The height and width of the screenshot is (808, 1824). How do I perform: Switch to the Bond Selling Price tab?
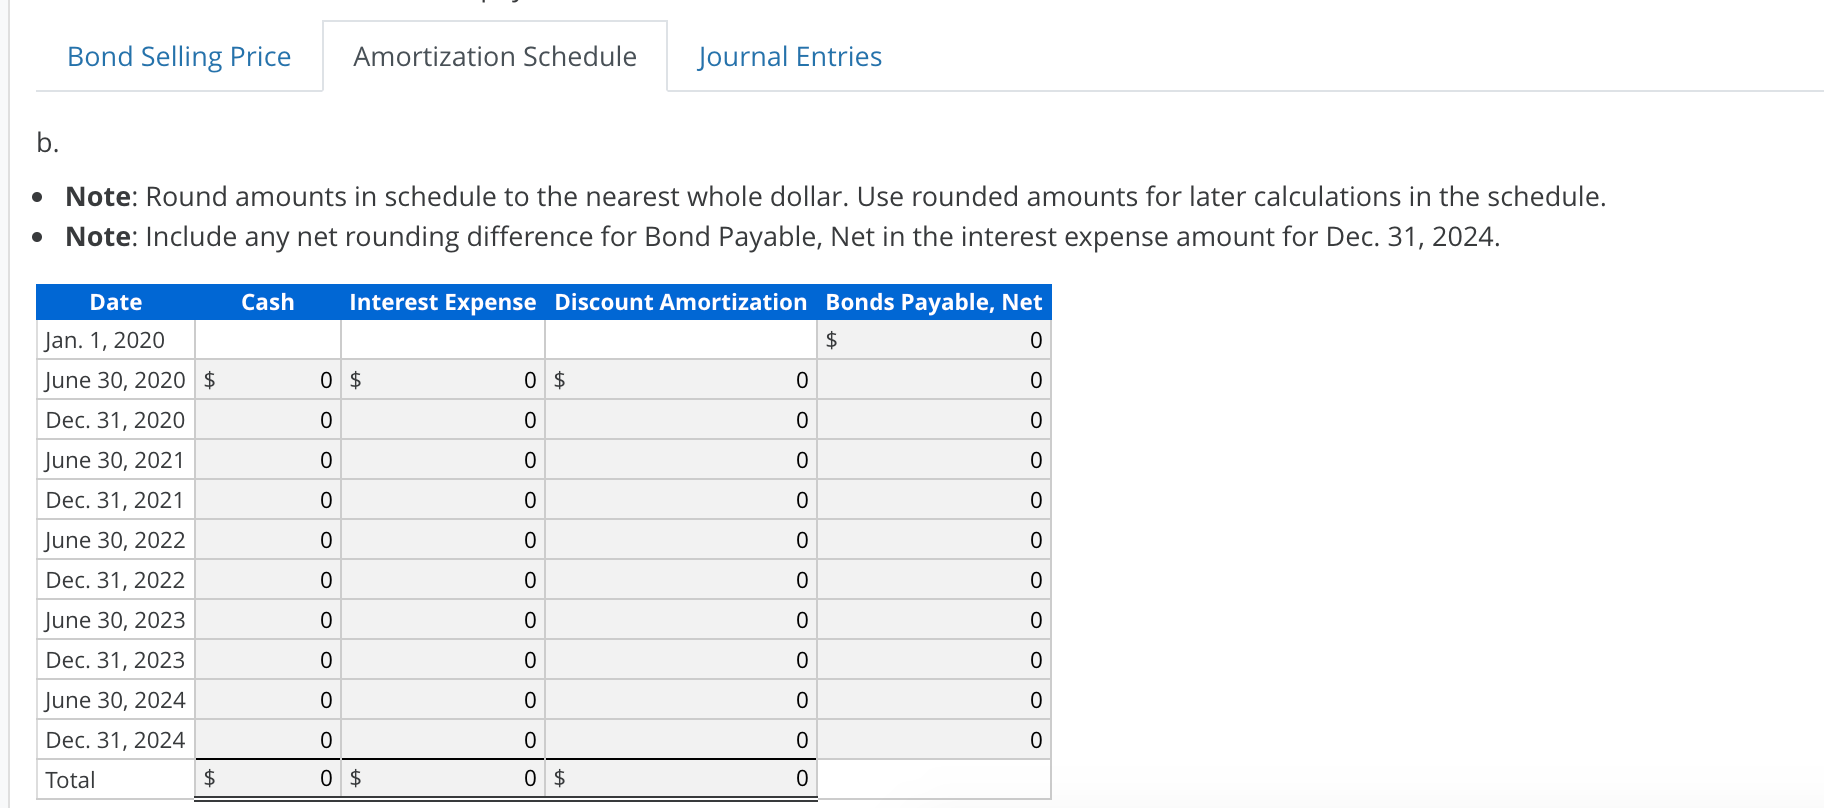point(178,57)
